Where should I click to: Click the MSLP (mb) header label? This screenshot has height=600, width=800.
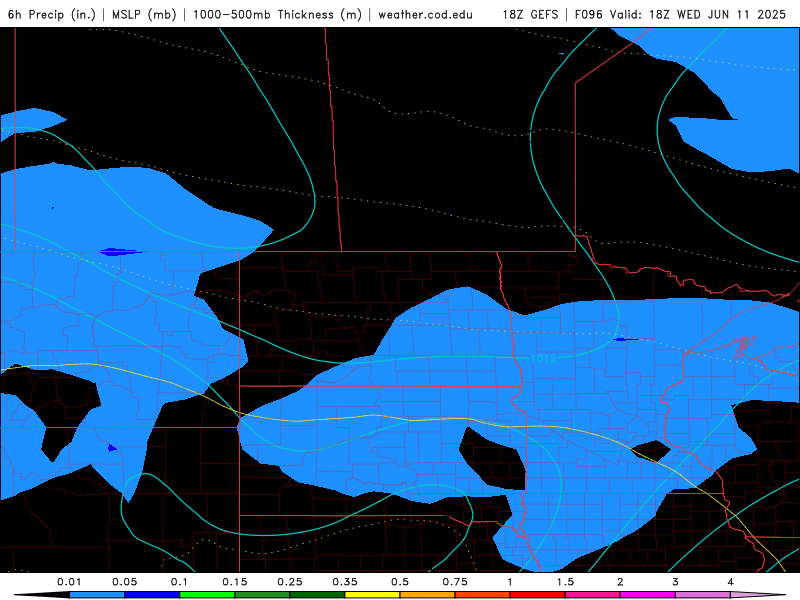144,14
